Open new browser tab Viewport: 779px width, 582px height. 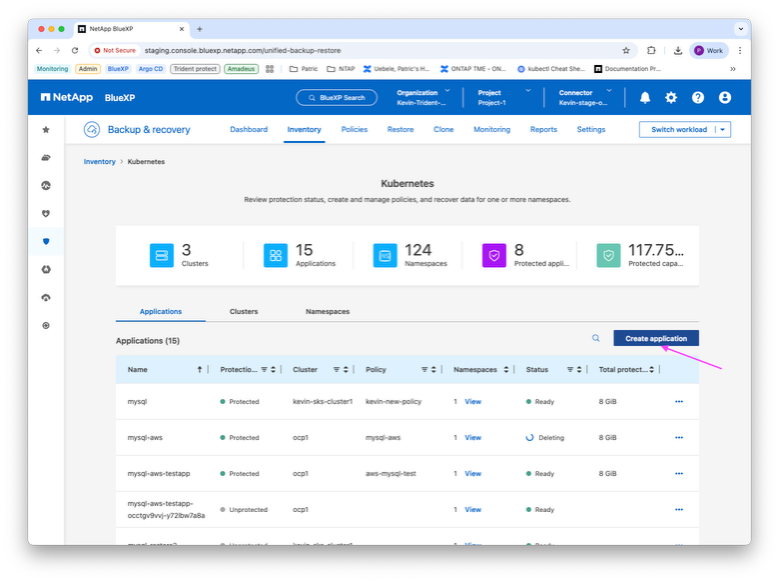200,29
